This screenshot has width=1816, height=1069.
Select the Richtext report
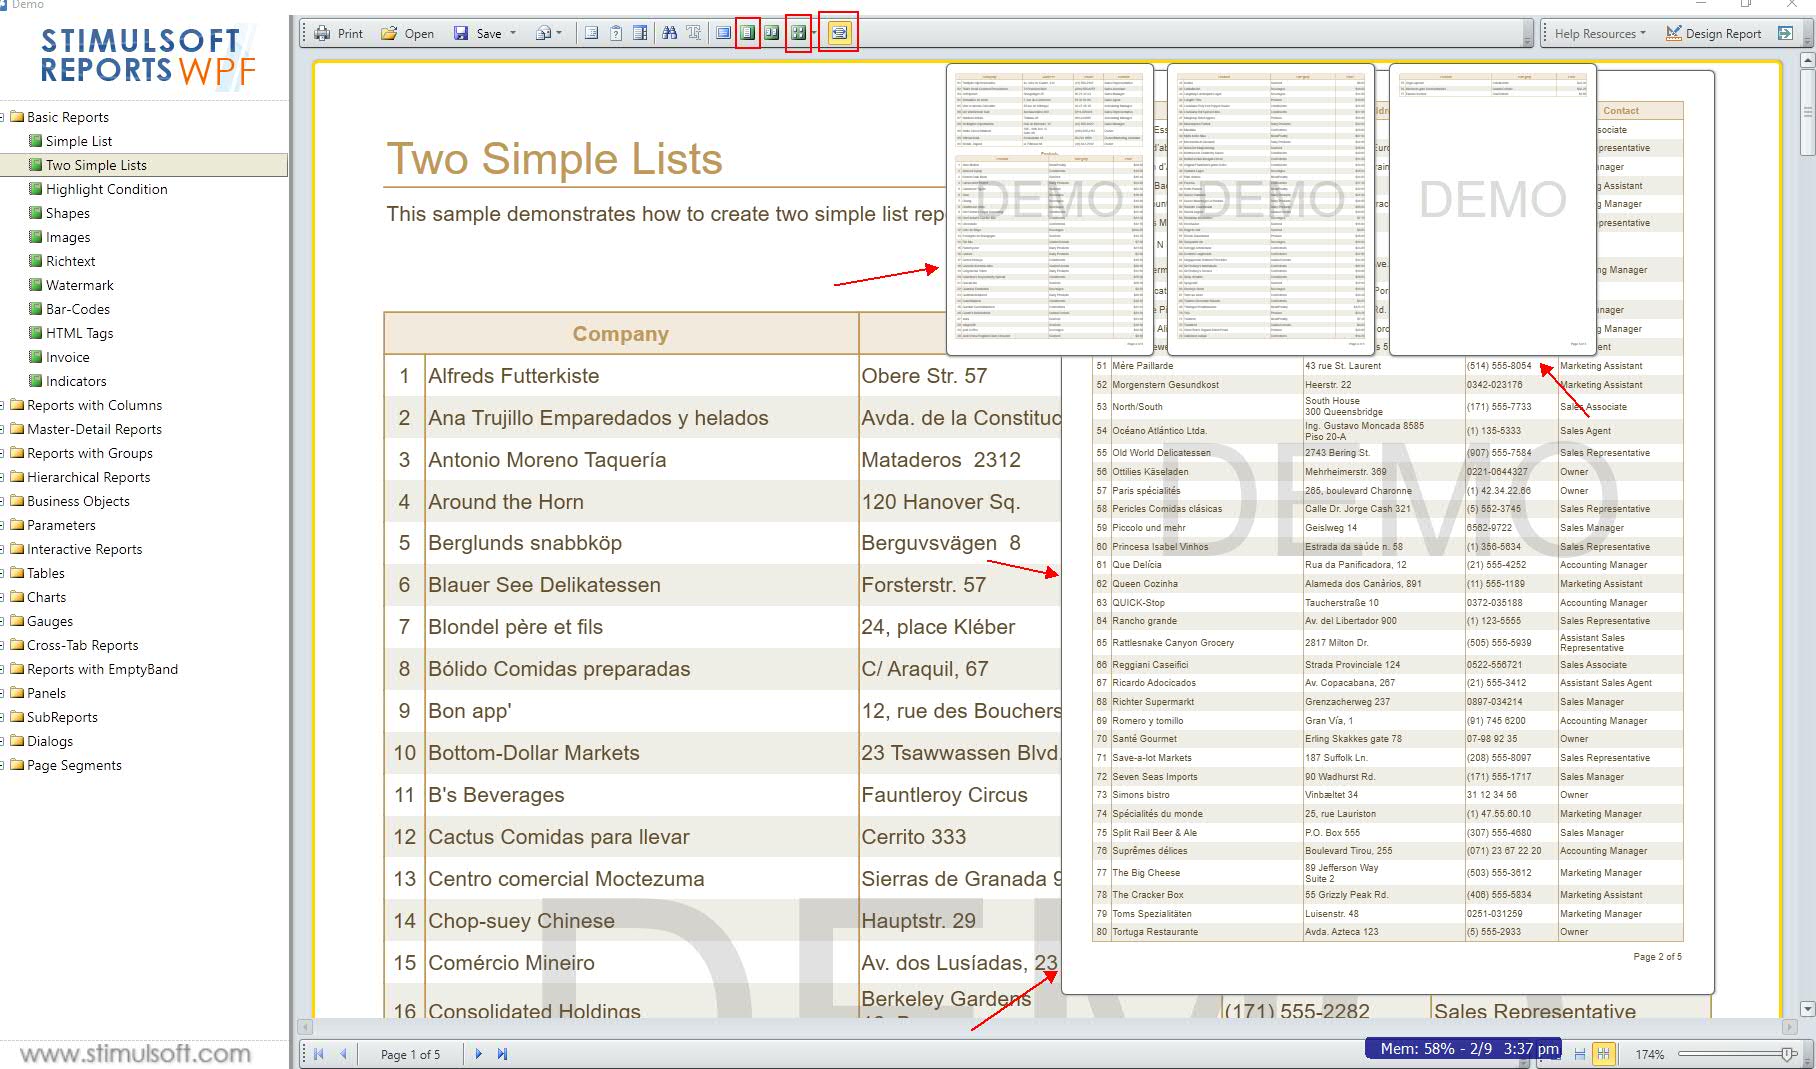click(x=70, y=261)
